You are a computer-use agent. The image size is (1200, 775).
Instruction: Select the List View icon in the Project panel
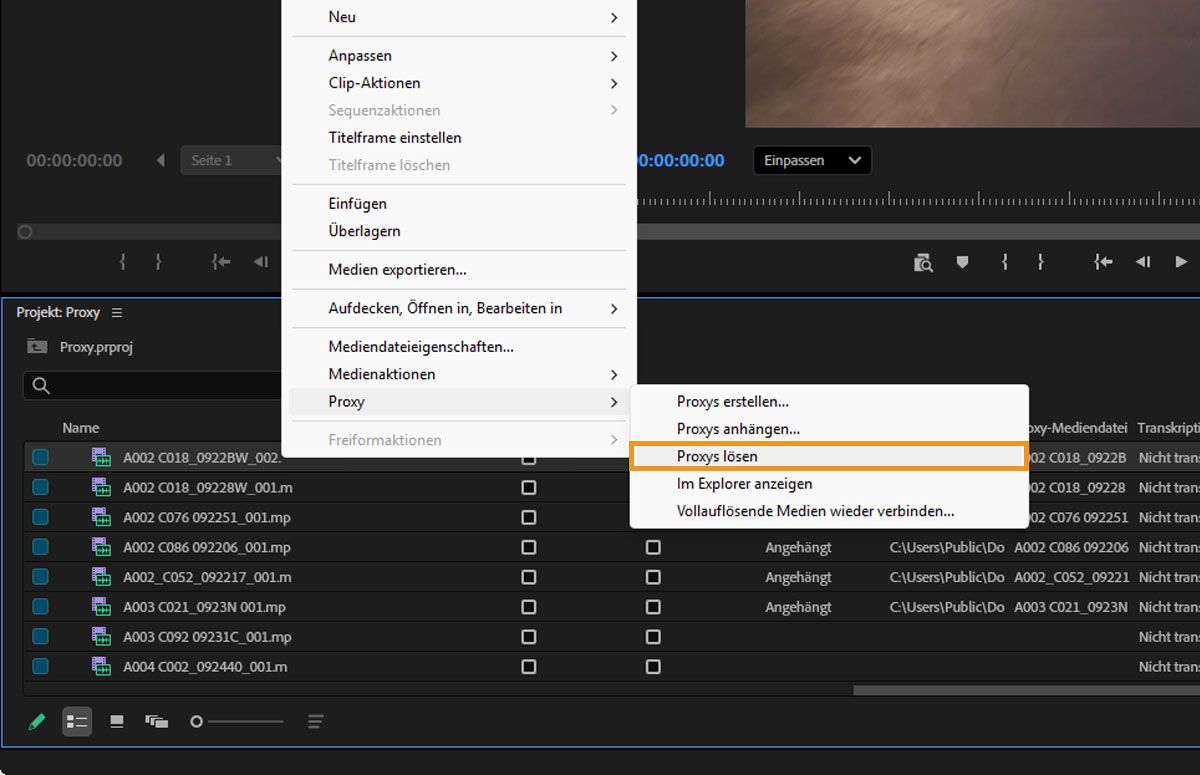pos(77,721)
